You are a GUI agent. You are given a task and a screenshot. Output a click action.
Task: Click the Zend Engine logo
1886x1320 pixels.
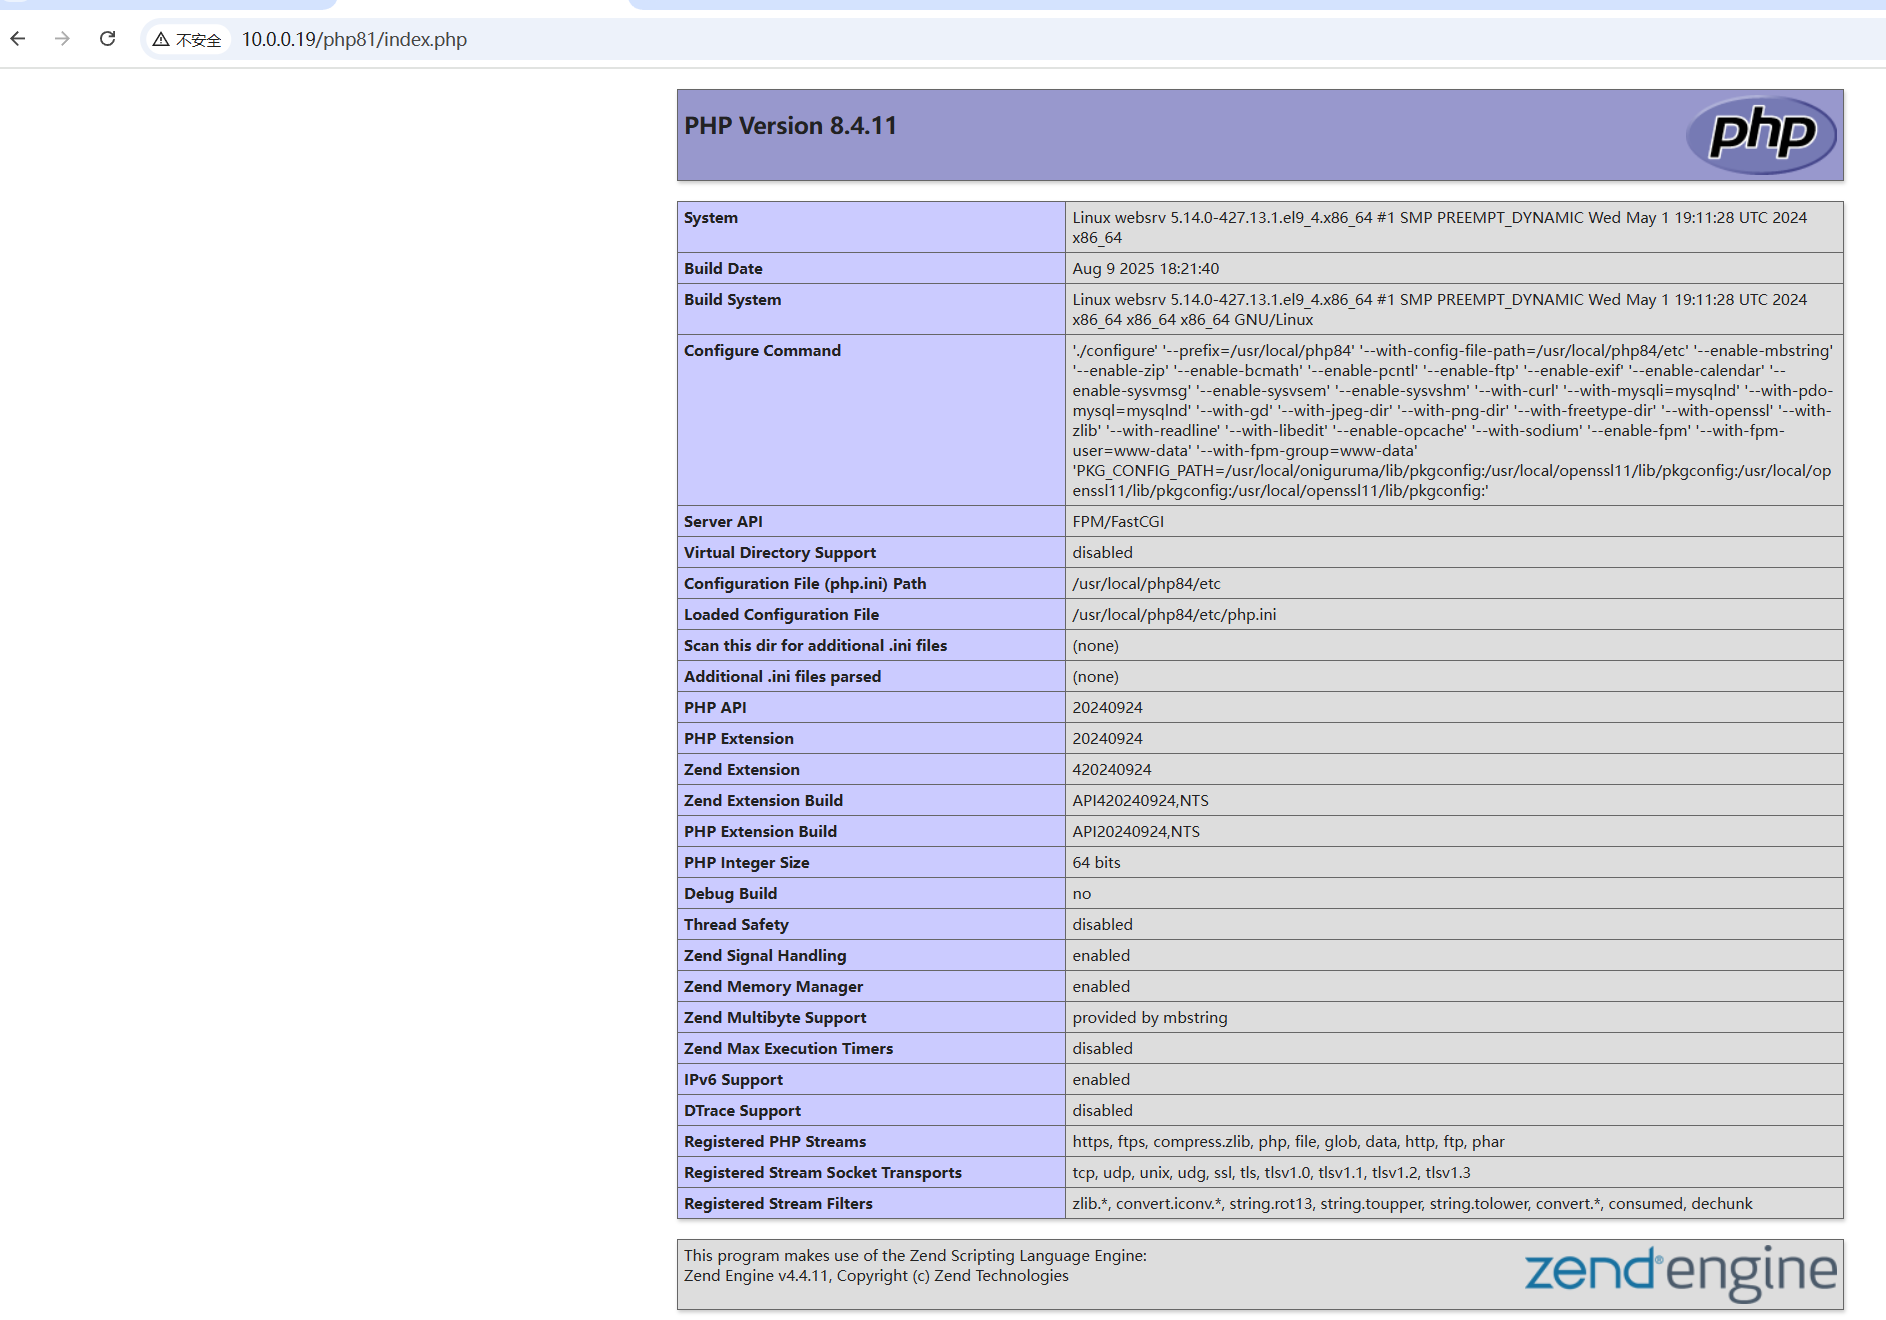(x=1680, y=1273)
